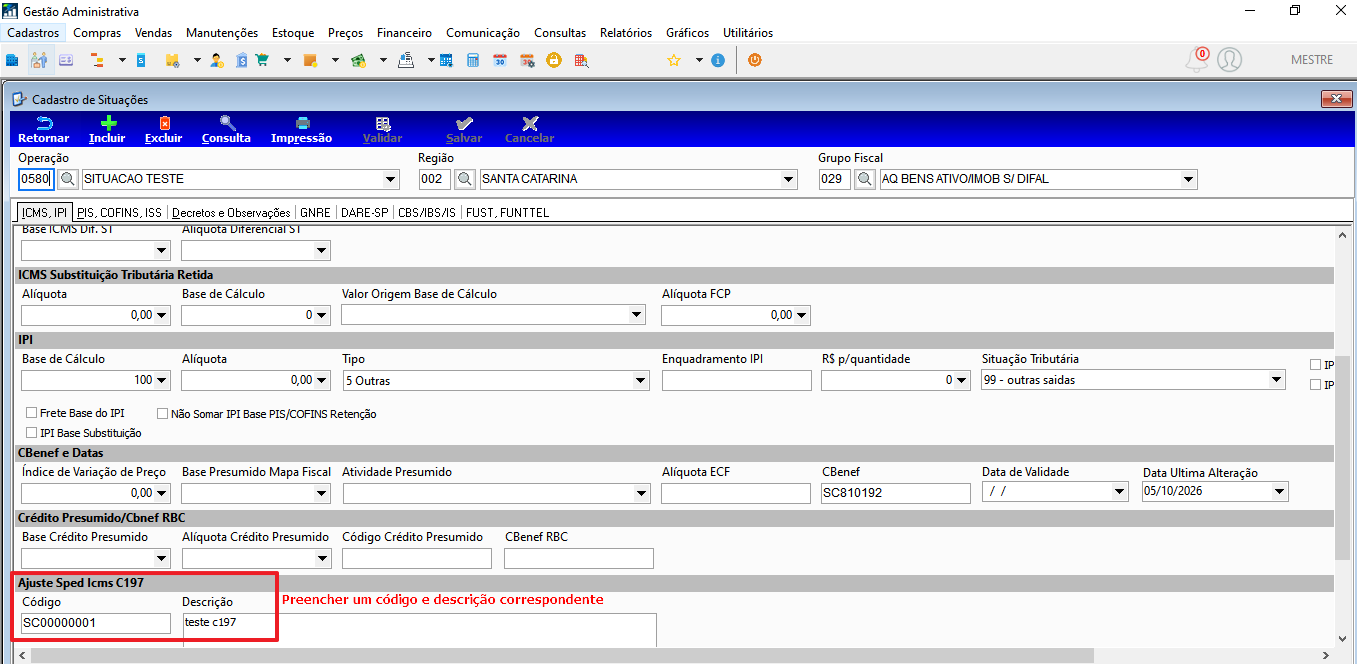Screen dimensions: 1357x664
Task: Toggle IPI Base Substituição checkbox
Action: point(32,433)
